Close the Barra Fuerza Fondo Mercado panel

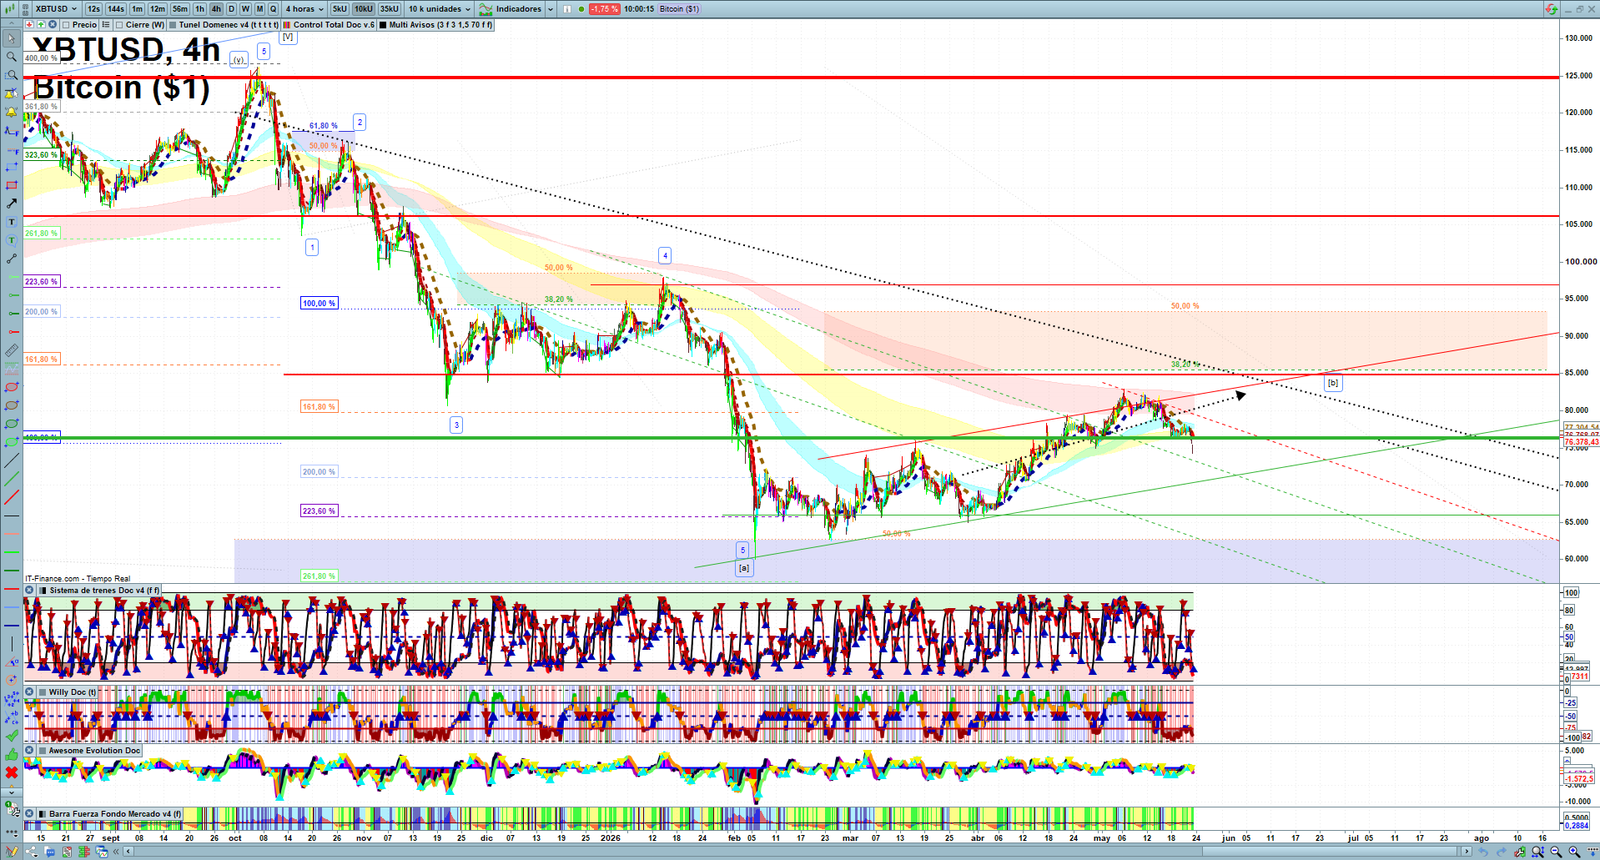pos(29,813)
